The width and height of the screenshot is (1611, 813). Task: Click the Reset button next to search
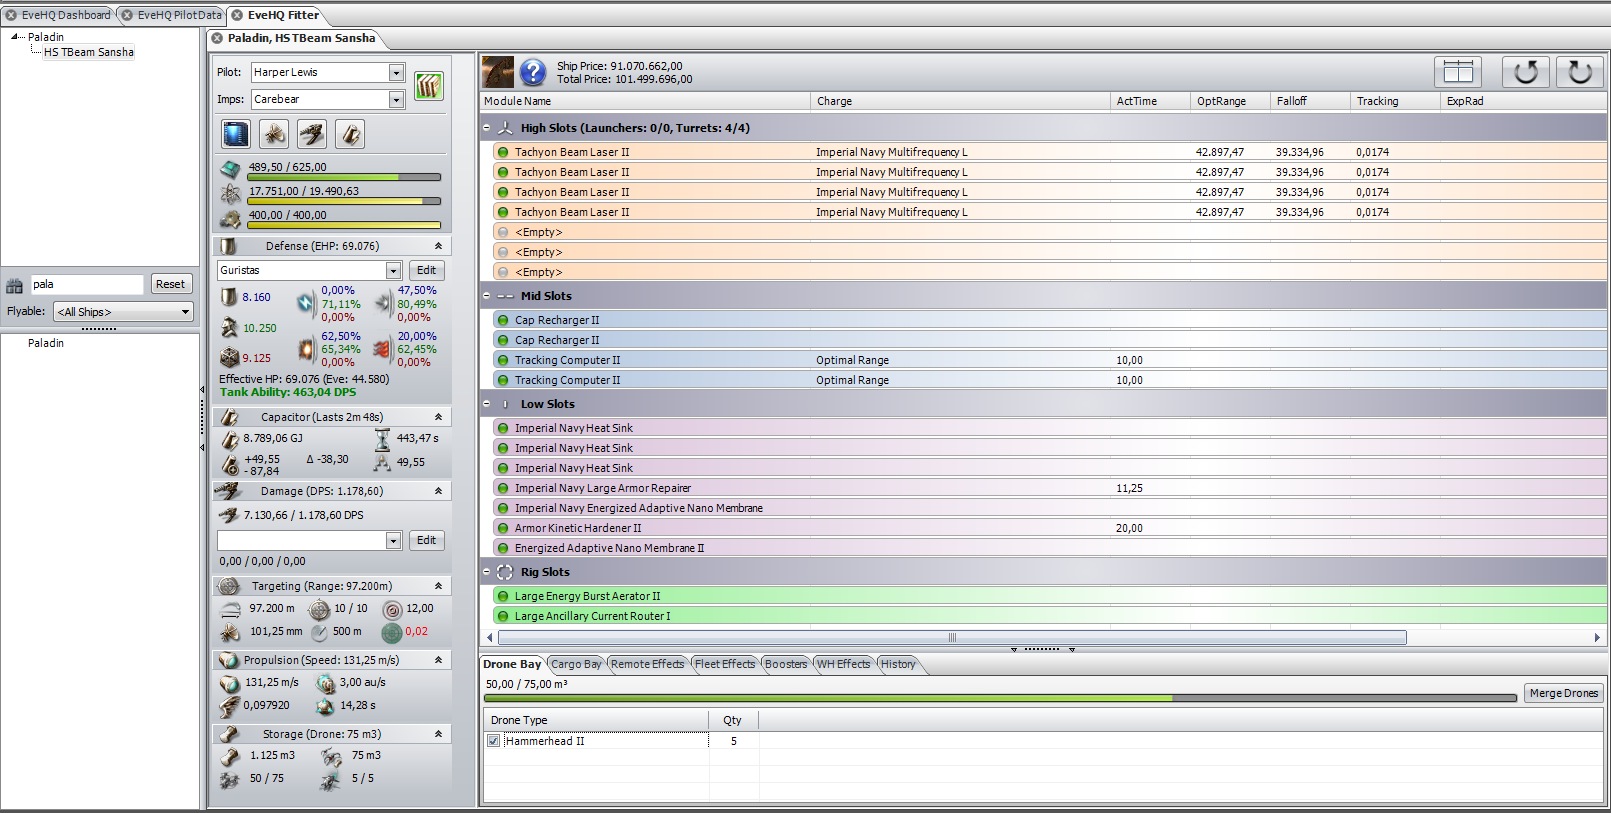(170, 284)
